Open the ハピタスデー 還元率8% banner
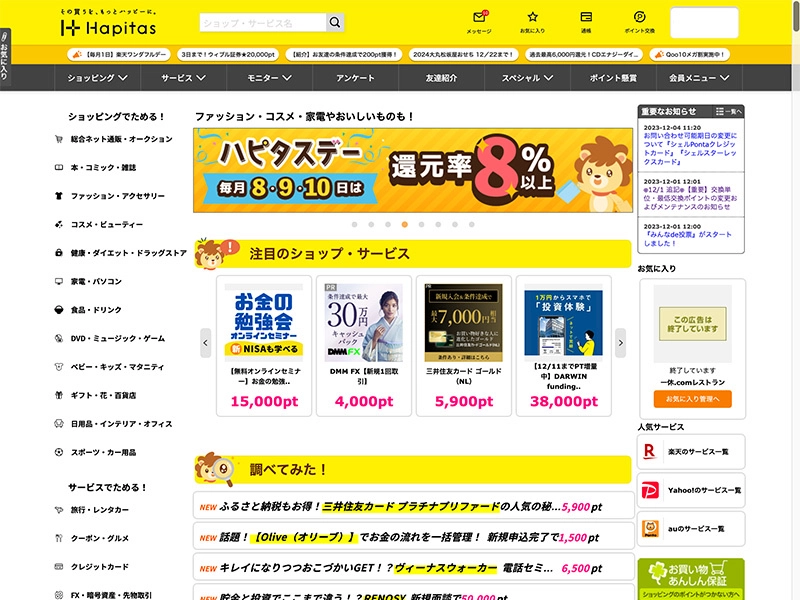This screenshot has height=600, width=800. tap(413, 170)
